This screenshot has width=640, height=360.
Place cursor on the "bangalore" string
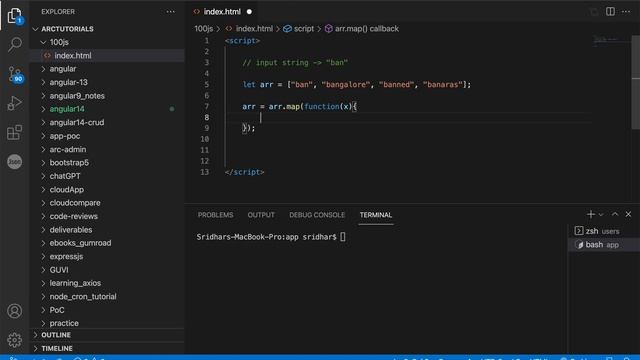pyautogui.click(x=345, y=84)
